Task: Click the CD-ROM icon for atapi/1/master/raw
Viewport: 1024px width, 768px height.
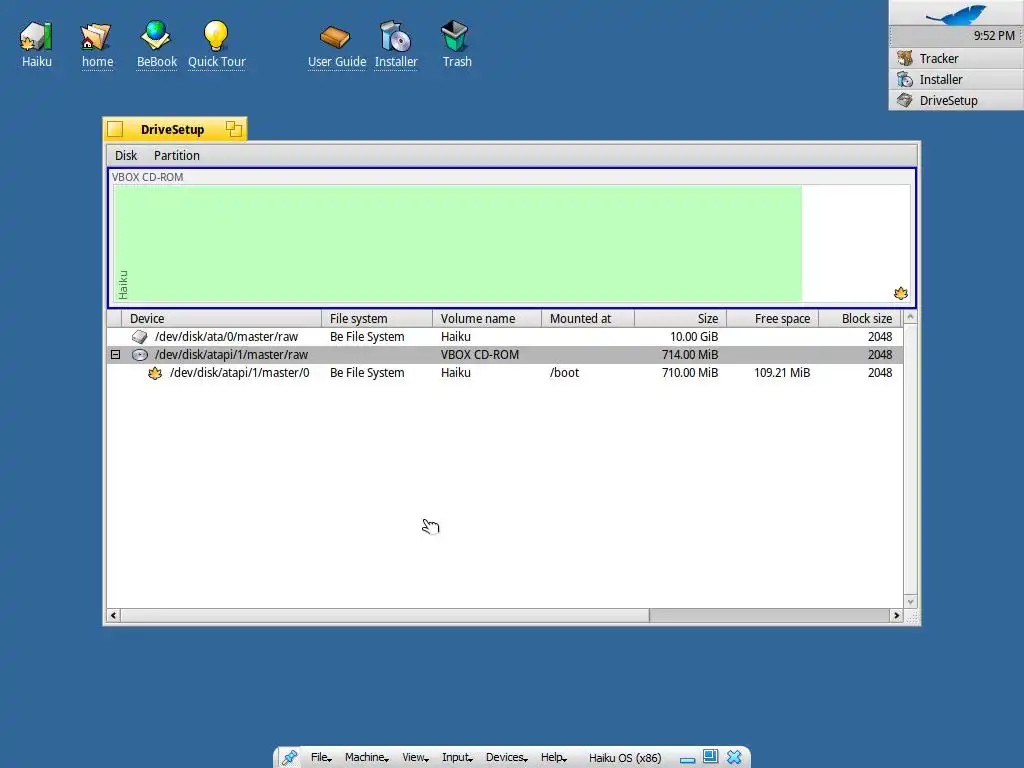Action: 140,355
